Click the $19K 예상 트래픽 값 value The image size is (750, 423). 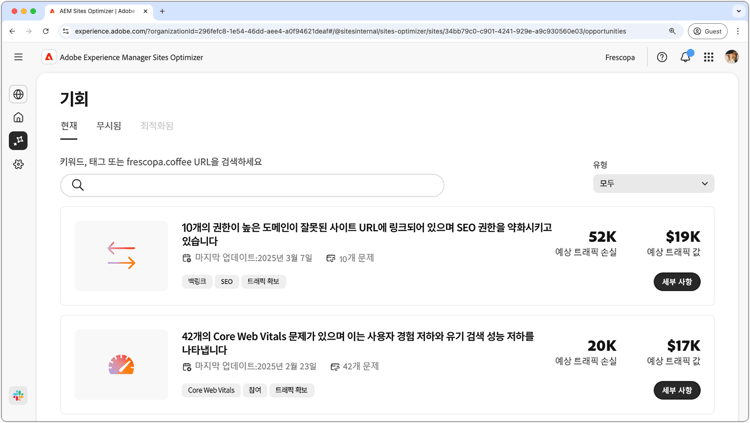pos(683,237)
